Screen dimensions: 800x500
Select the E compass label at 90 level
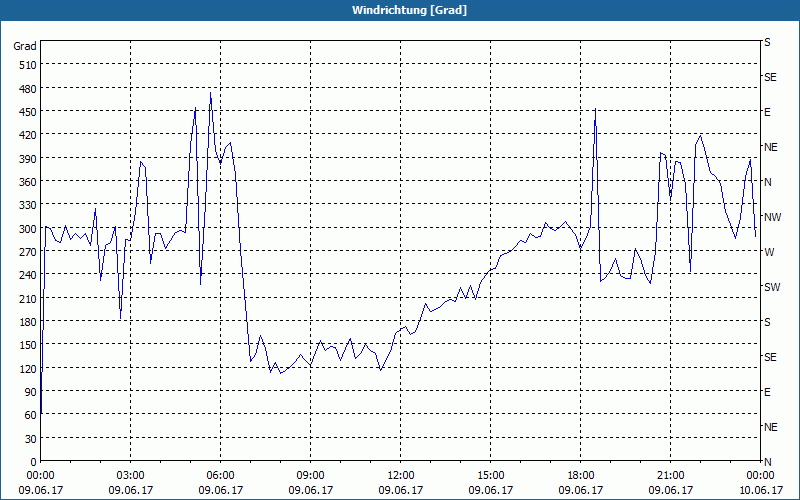767,392
